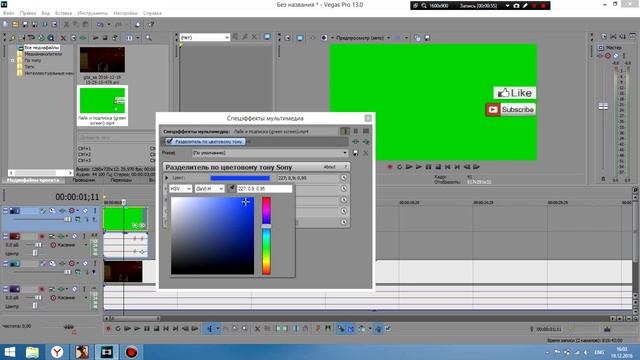Click the blue Цвет color swatch bar
The height and width of the screenshot is (360, 640).
240,178
